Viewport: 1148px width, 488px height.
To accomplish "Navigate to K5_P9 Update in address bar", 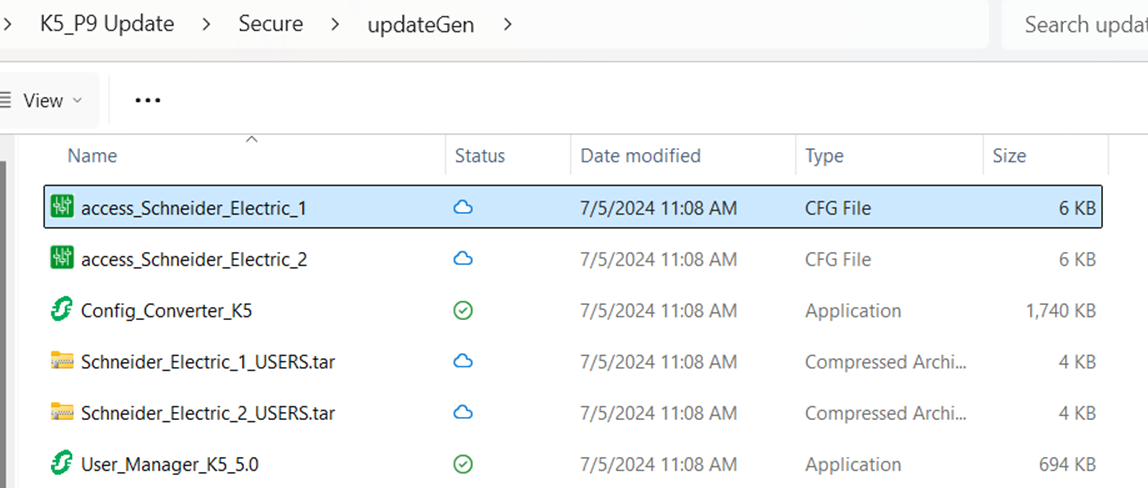I will click(107, 24).
